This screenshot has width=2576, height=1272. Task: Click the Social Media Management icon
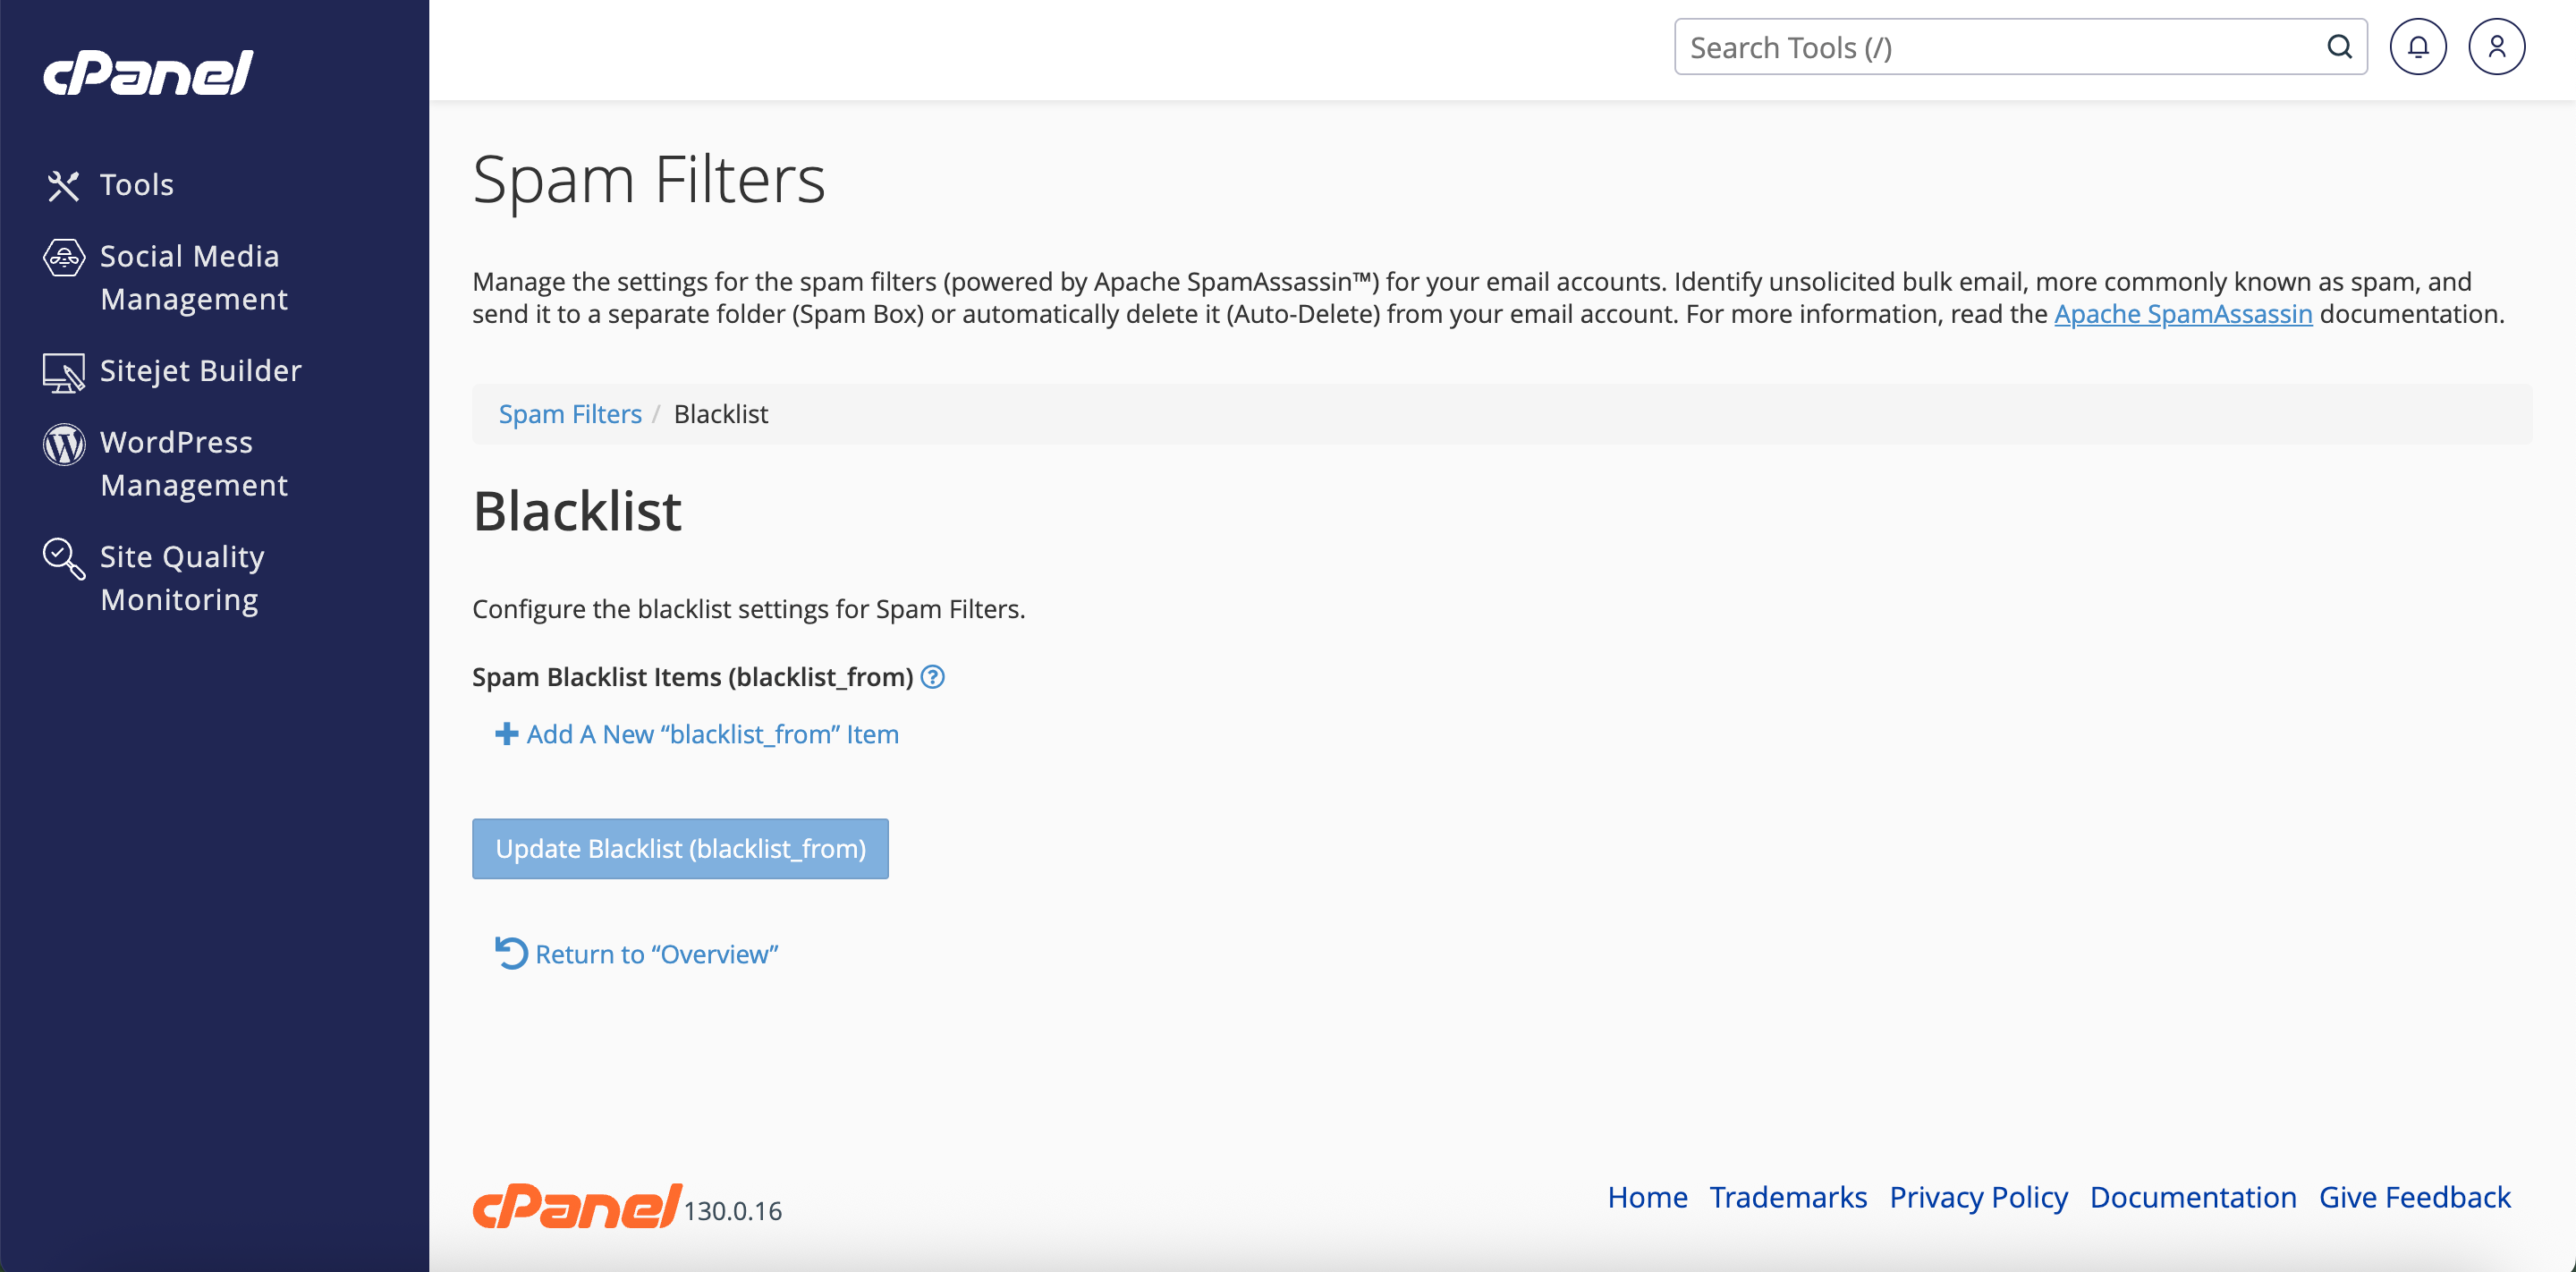pos(63,258)
